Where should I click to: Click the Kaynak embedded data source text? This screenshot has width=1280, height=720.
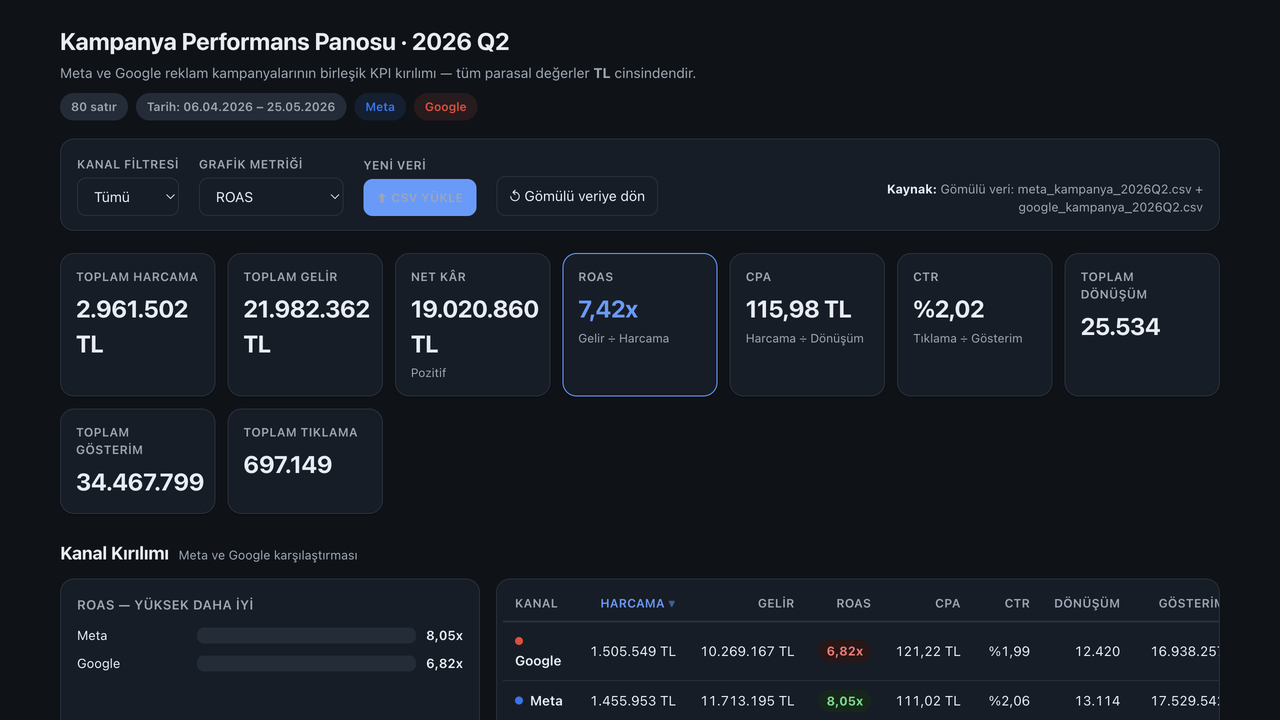tap(1045, 198)
